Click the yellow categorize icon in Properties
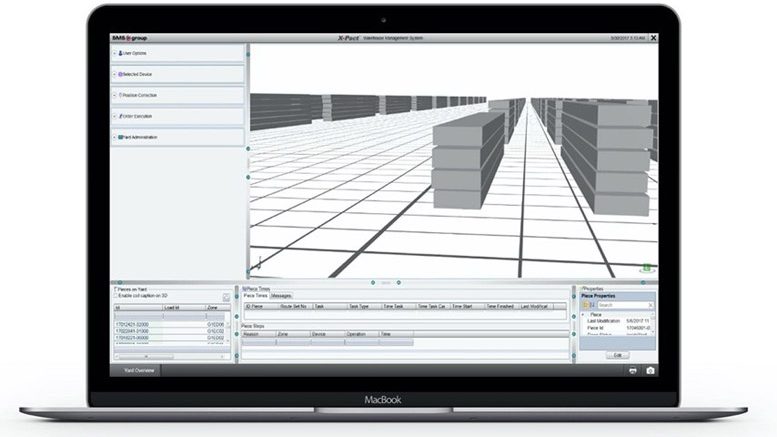The image size is (777, 437). pos(584,304)
